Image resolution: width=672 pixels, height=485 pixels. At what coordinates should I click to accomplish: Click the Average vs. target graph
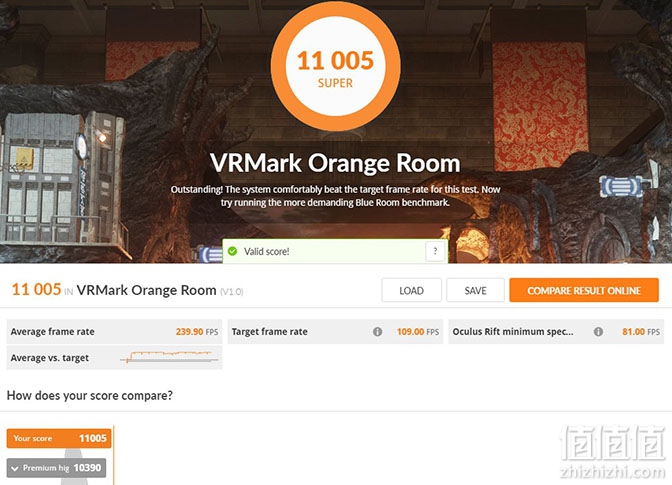coord(170,357)
